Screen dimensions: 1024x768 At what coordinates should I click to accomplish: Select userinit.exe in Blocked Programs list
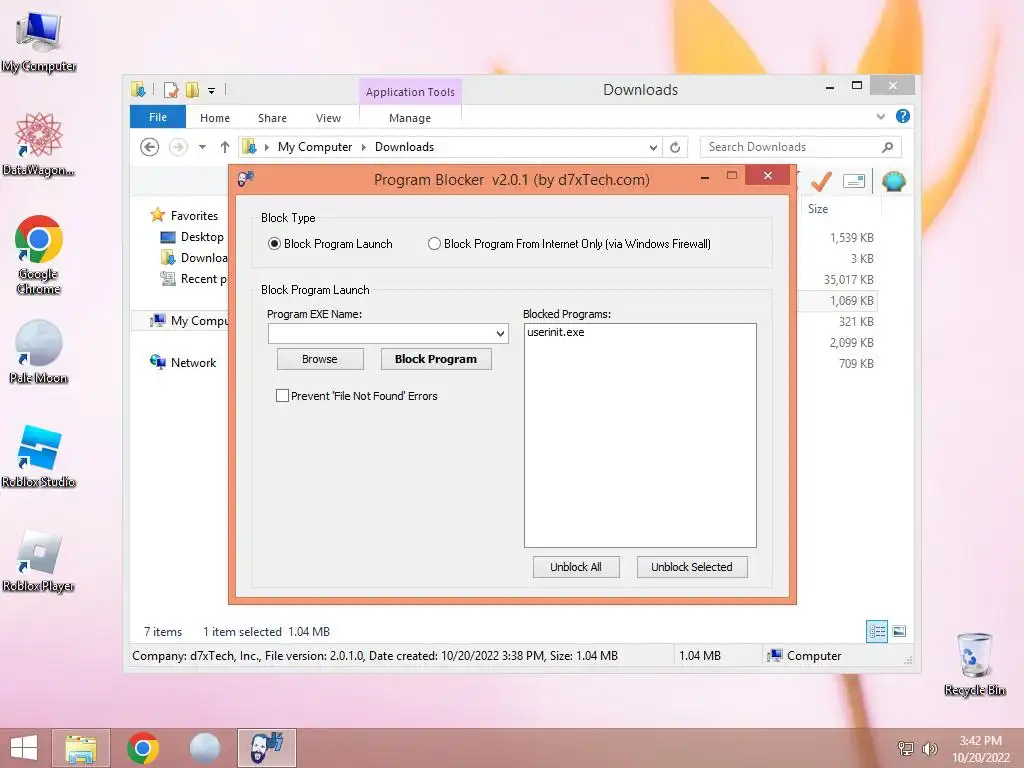(x=556, y=332)
